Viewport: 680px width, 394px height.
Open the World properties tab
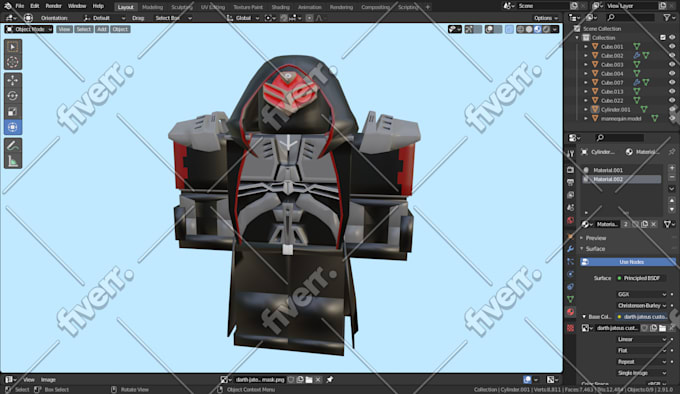coord(570,221)
